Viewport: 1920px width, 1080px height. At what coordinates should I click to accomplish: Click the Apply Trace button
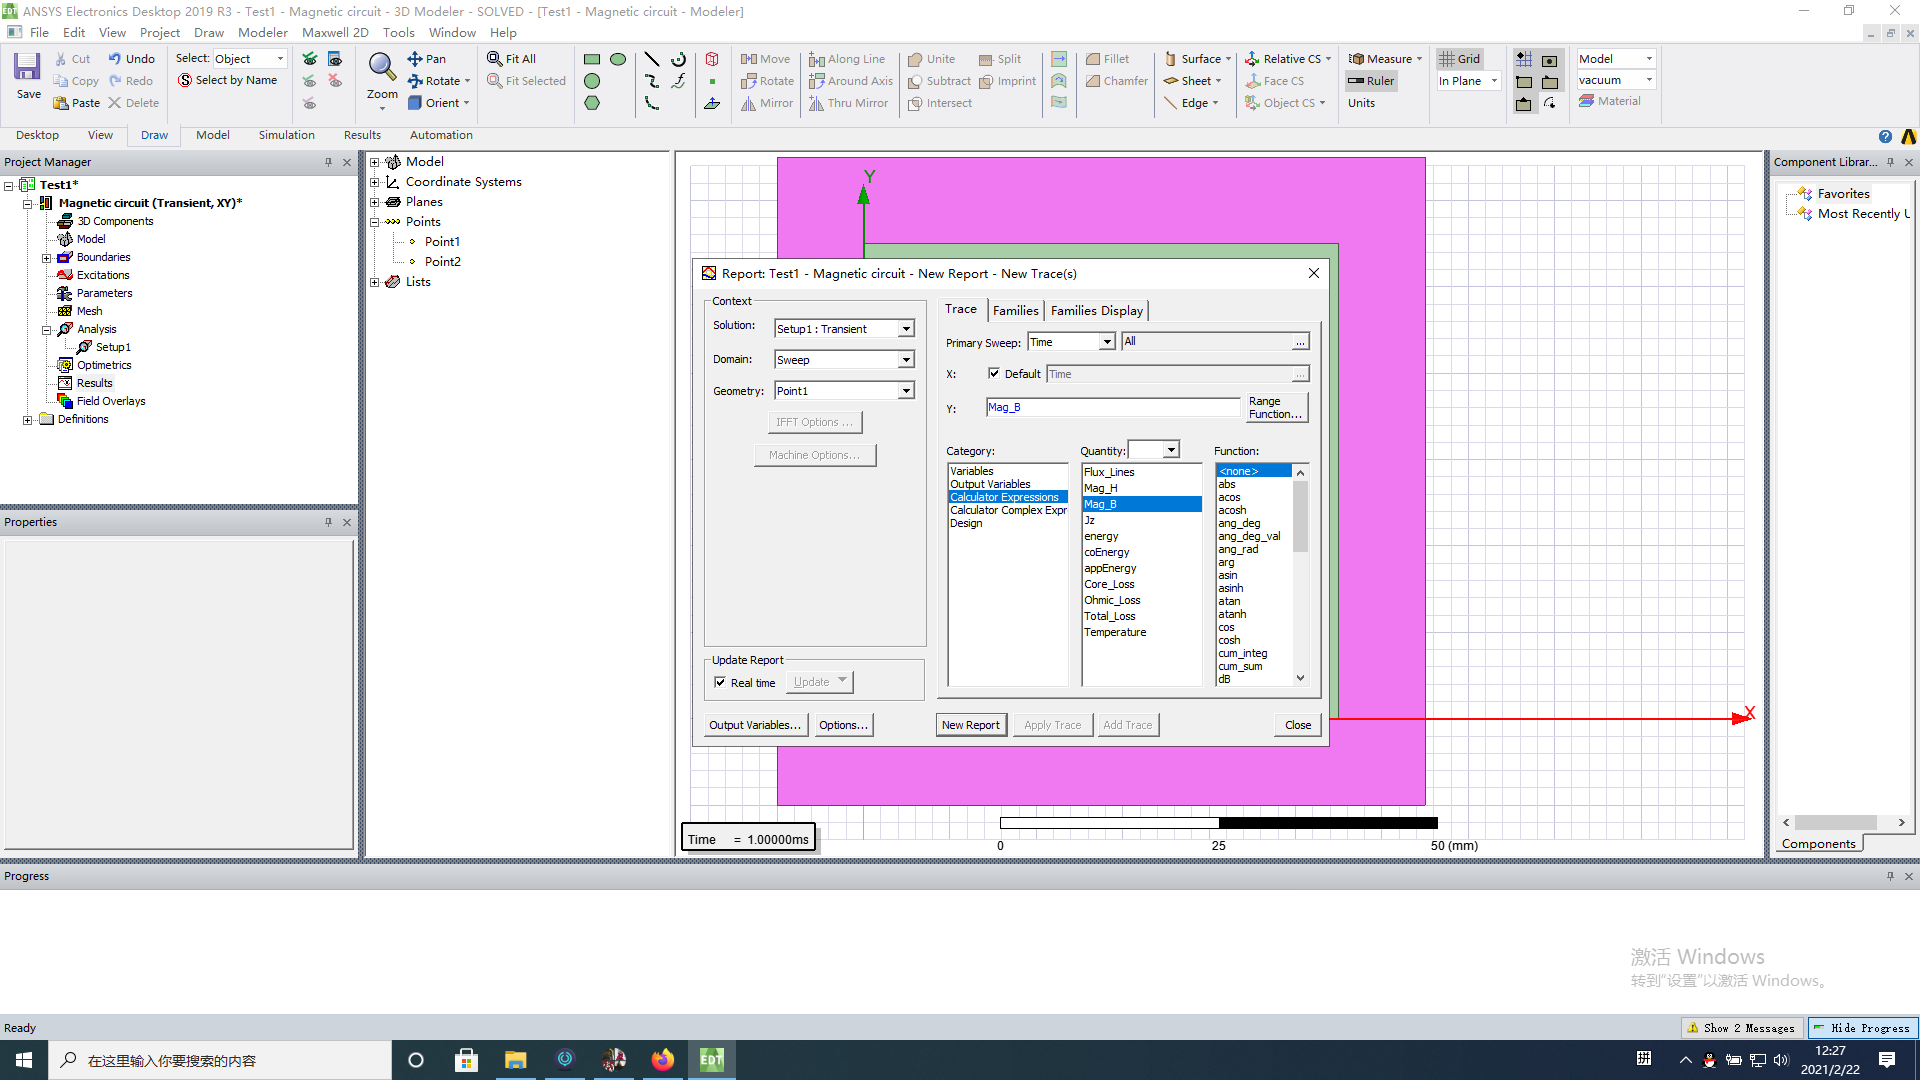coord(1052,724)
